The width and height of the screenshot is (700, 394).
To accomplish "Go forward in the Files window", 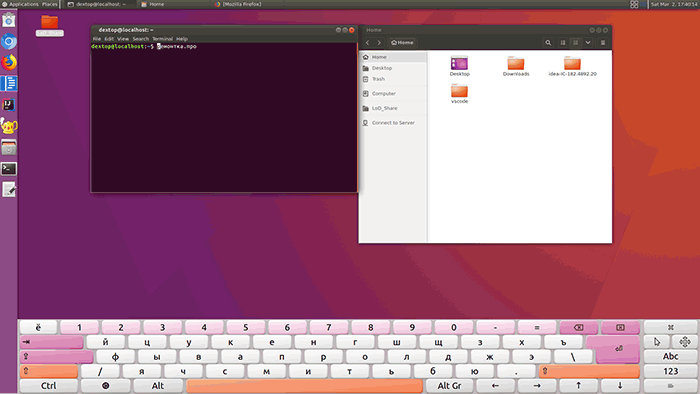I will 379,42.
